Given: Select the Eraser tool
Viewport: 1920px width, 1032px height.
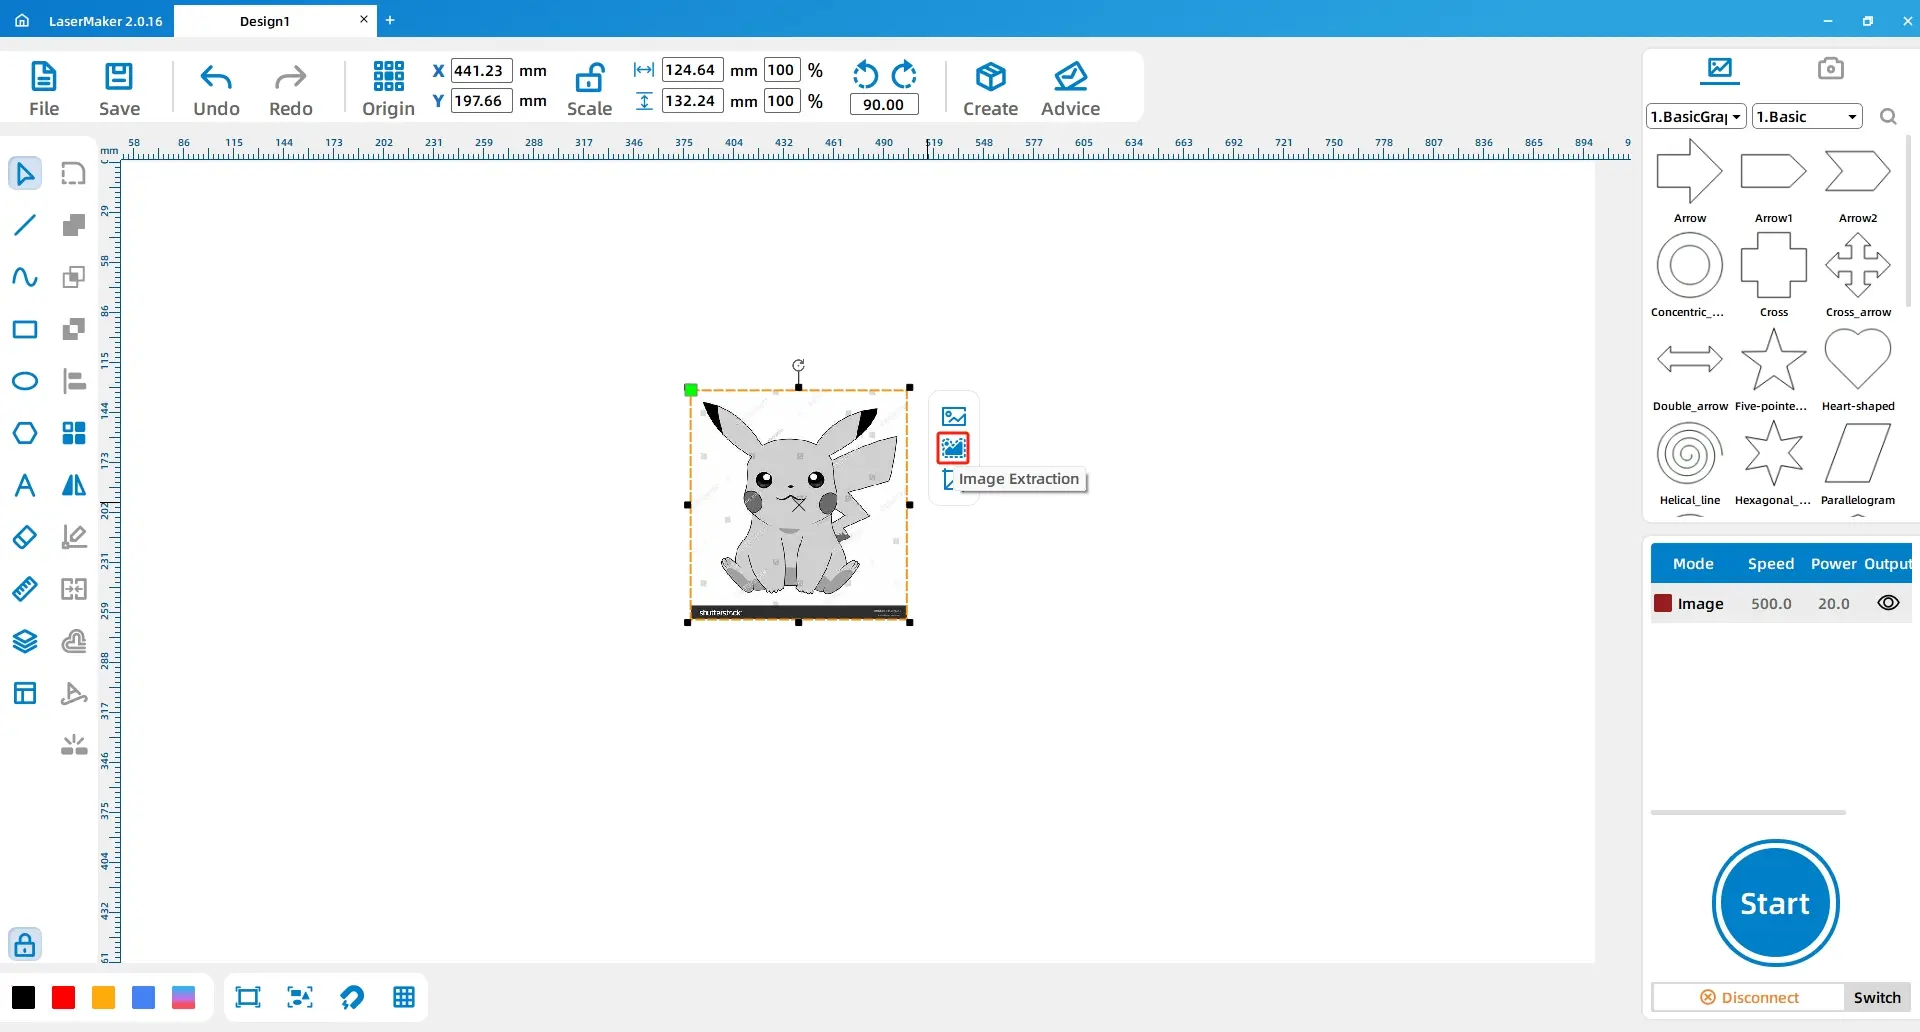Looking at the screenshot, I should click(25, 537).
